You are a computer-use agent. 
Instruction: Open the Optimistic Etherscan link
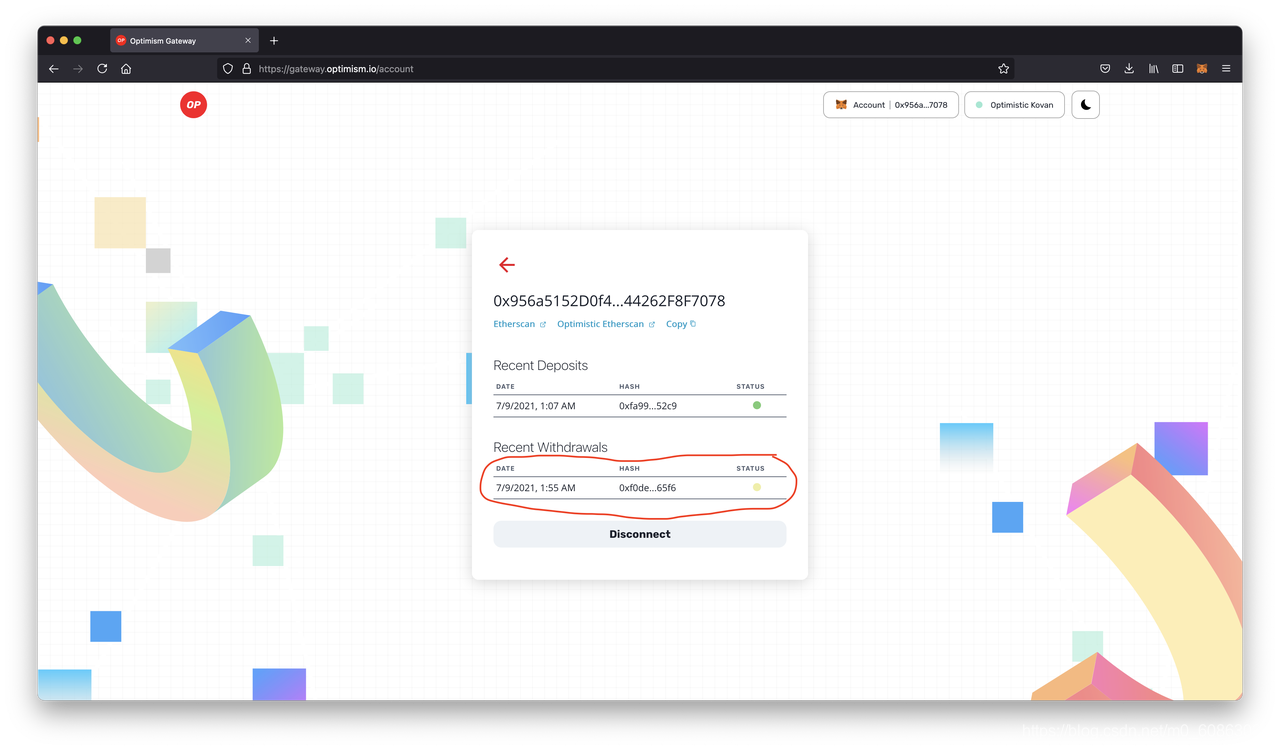(606, 324)
